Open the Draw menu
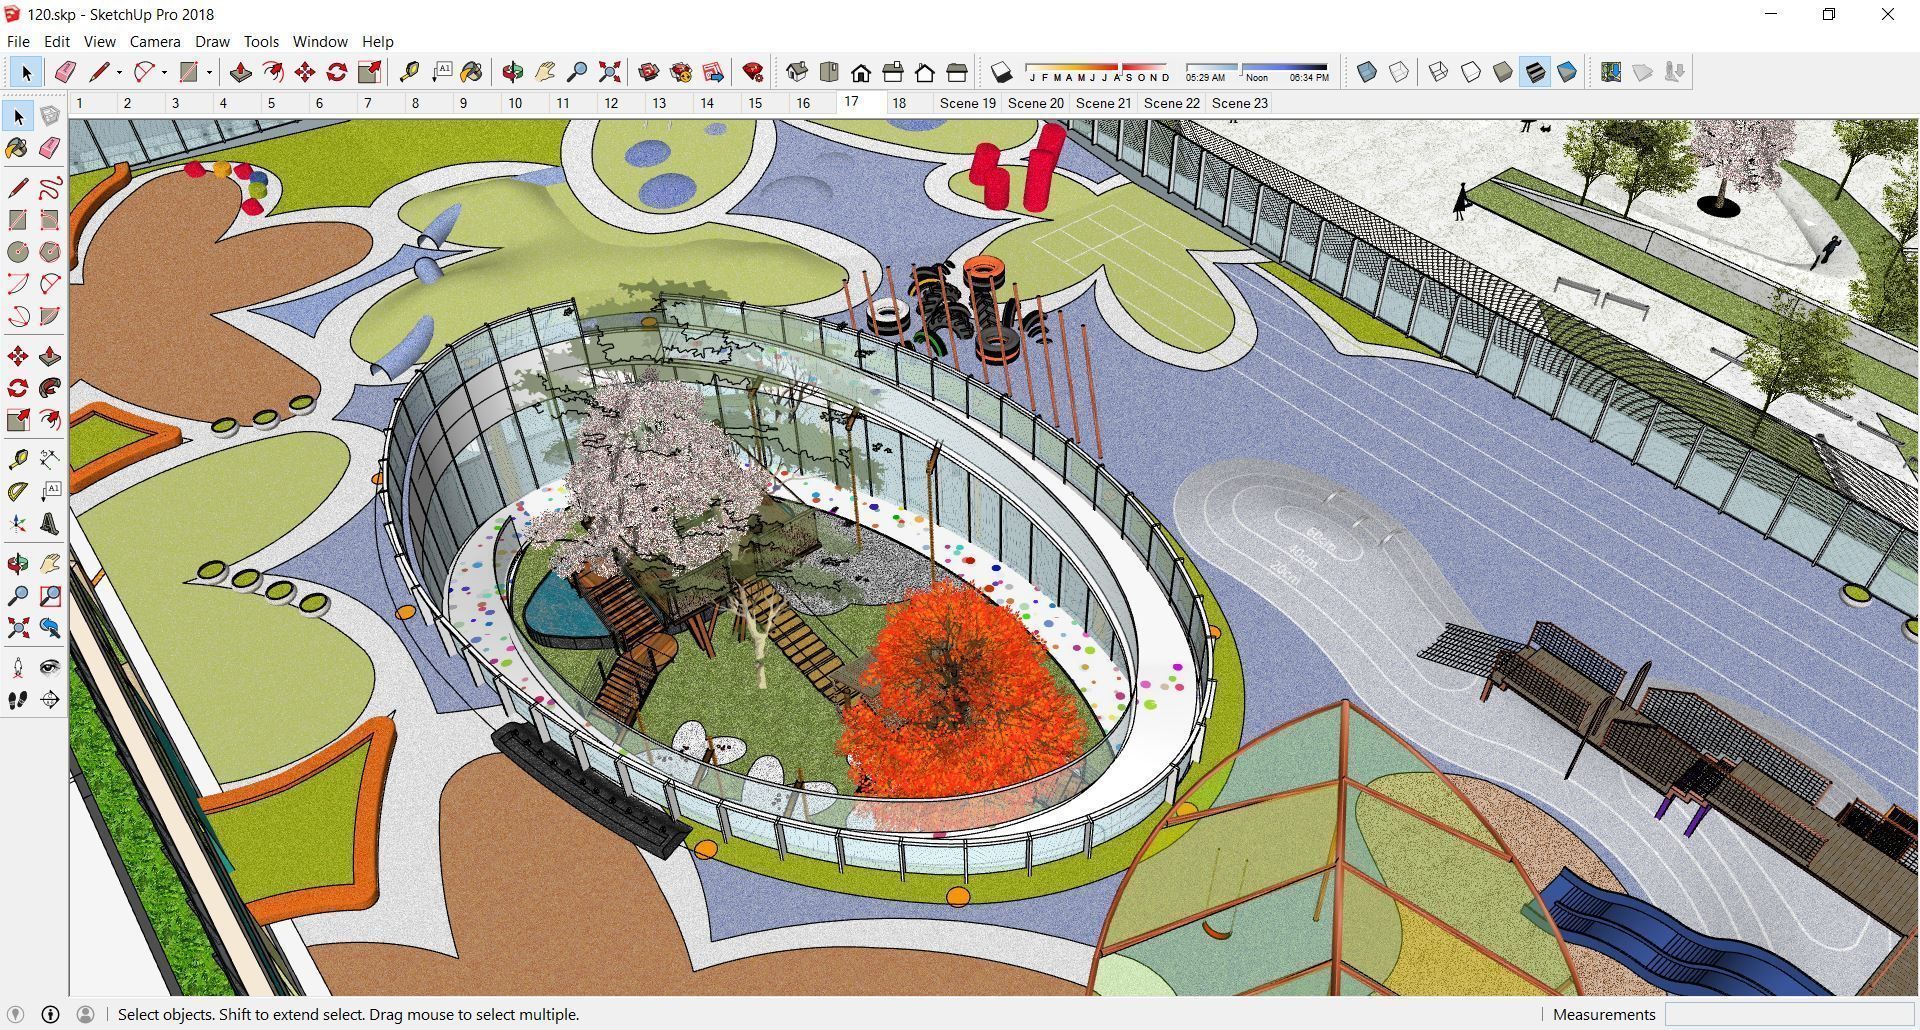Screen dimensions: 1920x1030 [212, 42]
